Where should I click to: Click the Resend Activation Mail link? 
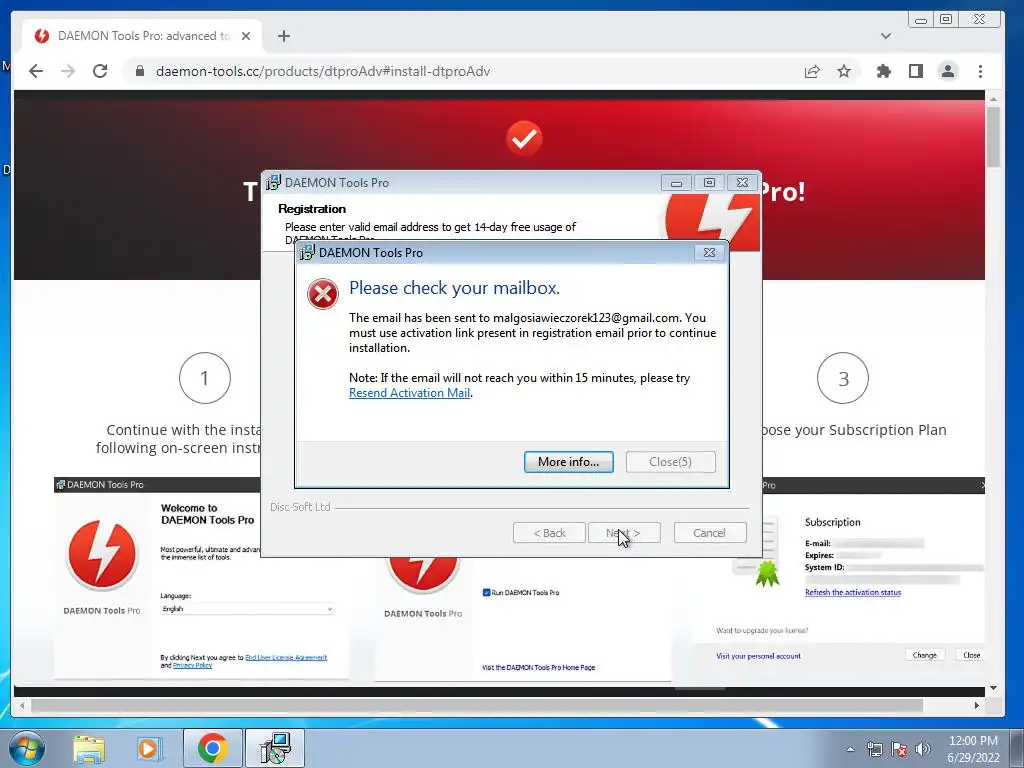point(409,392)
